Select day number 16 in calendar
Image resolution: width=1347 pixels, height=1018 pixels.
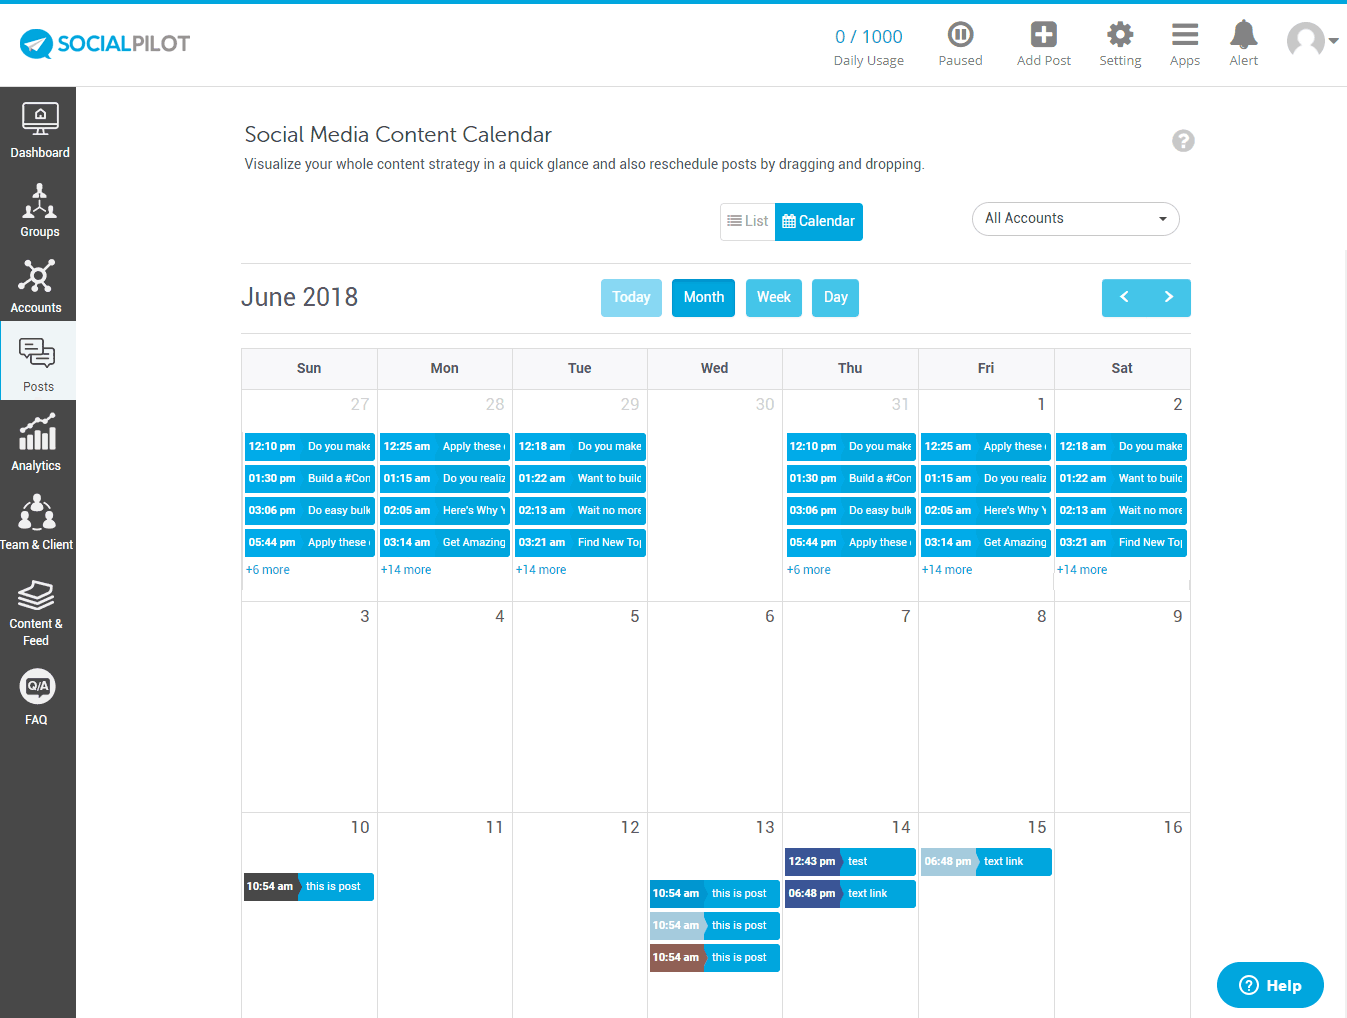(1173, 827)
